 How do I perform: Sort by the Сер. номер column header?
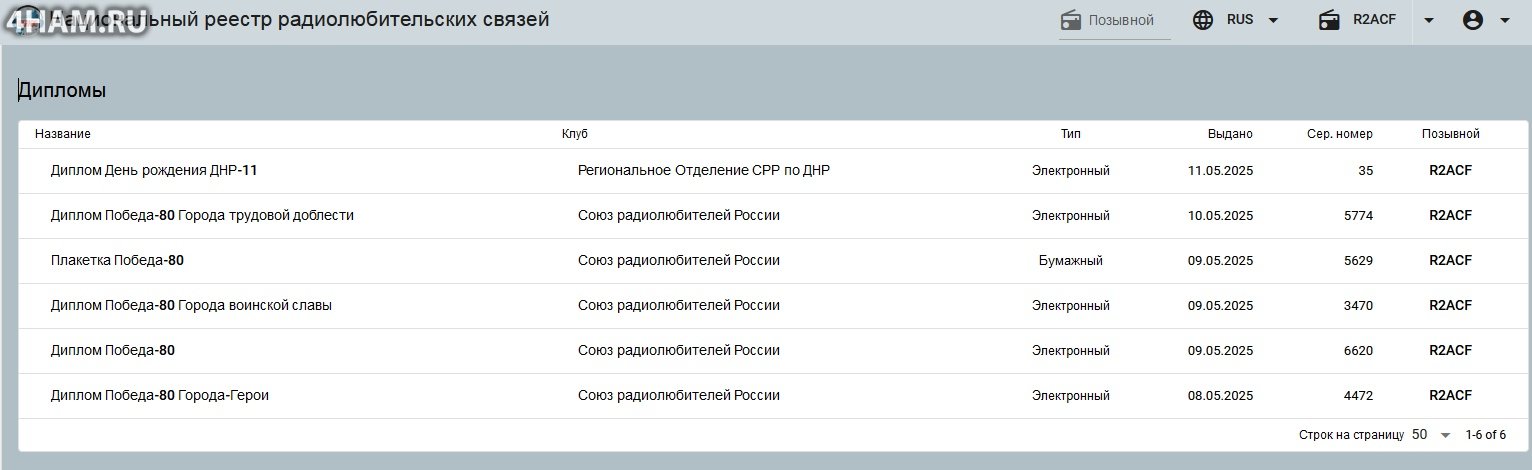[1340, 134]
